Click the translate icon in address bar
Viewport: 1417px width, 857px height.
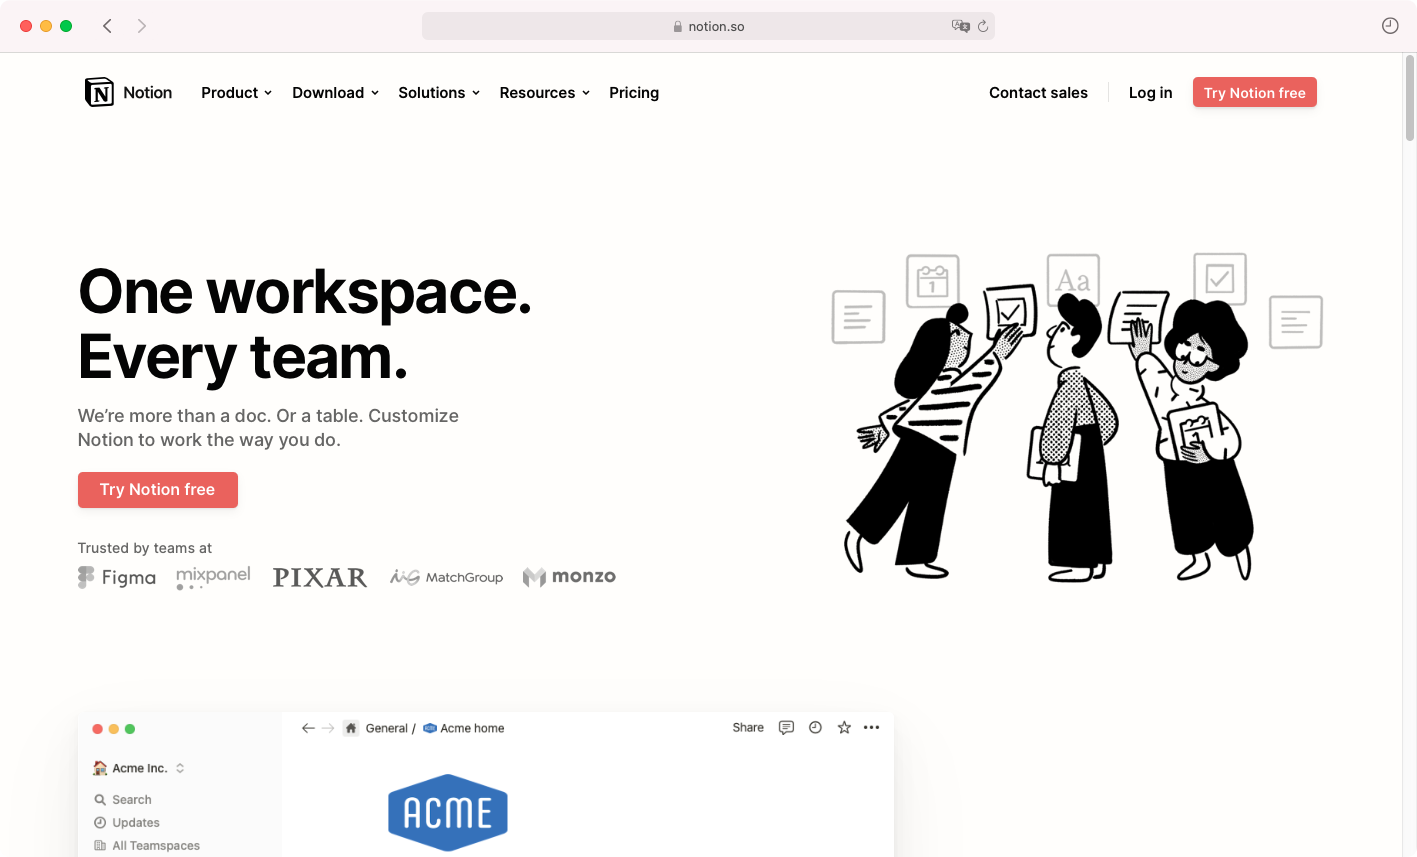961,26
